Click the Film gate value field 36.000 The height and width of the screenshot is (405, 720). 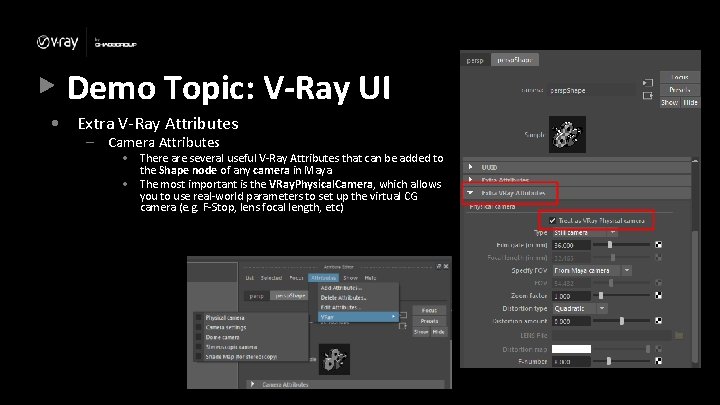point(571,245)
